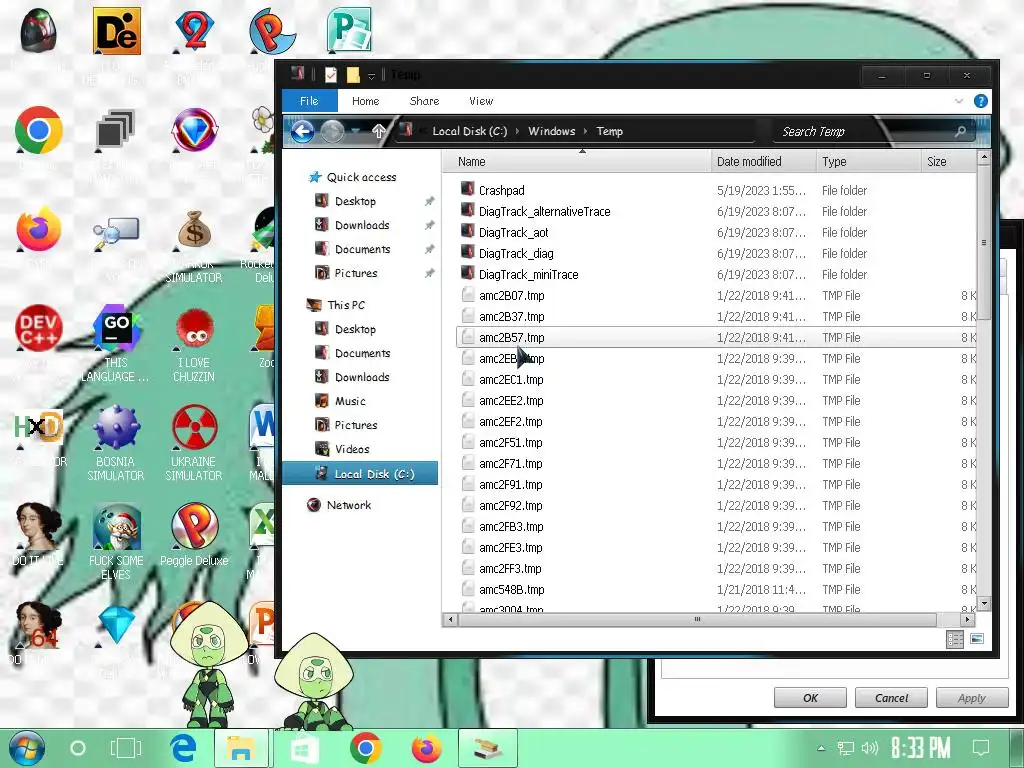Screen dimensions: 1024x768
Task: Click Windows in the address breadcrumb
Action: tap(551, 131)
